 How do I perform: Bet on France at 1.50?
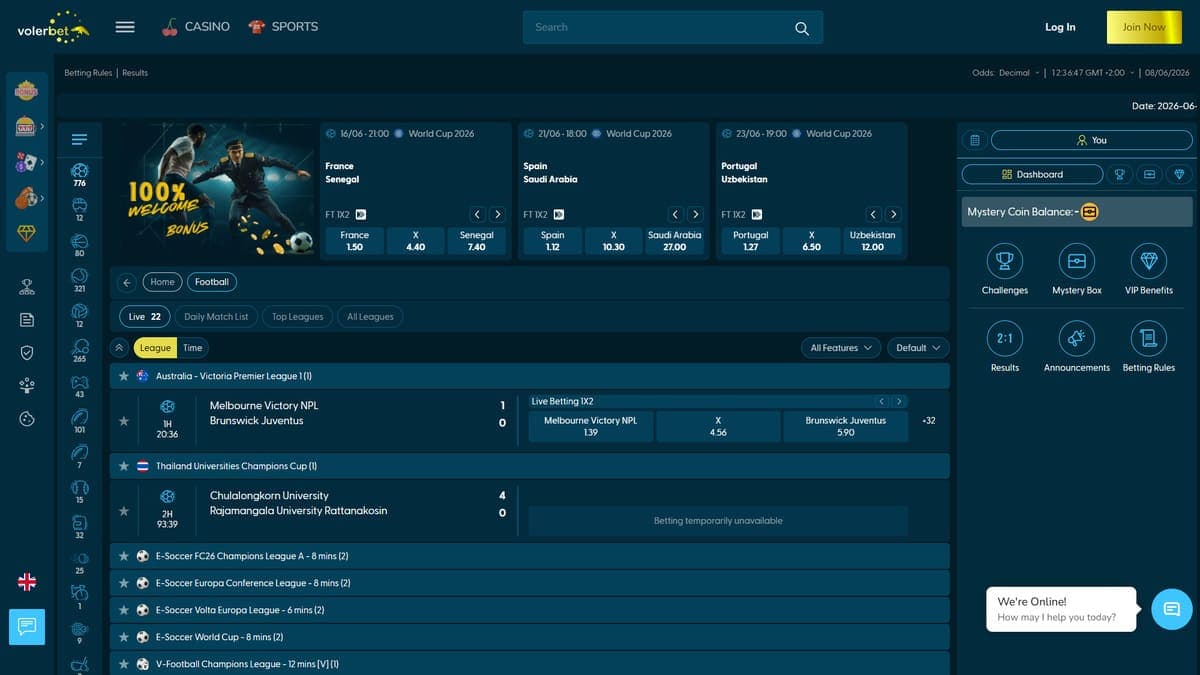(x=355, y=241)
